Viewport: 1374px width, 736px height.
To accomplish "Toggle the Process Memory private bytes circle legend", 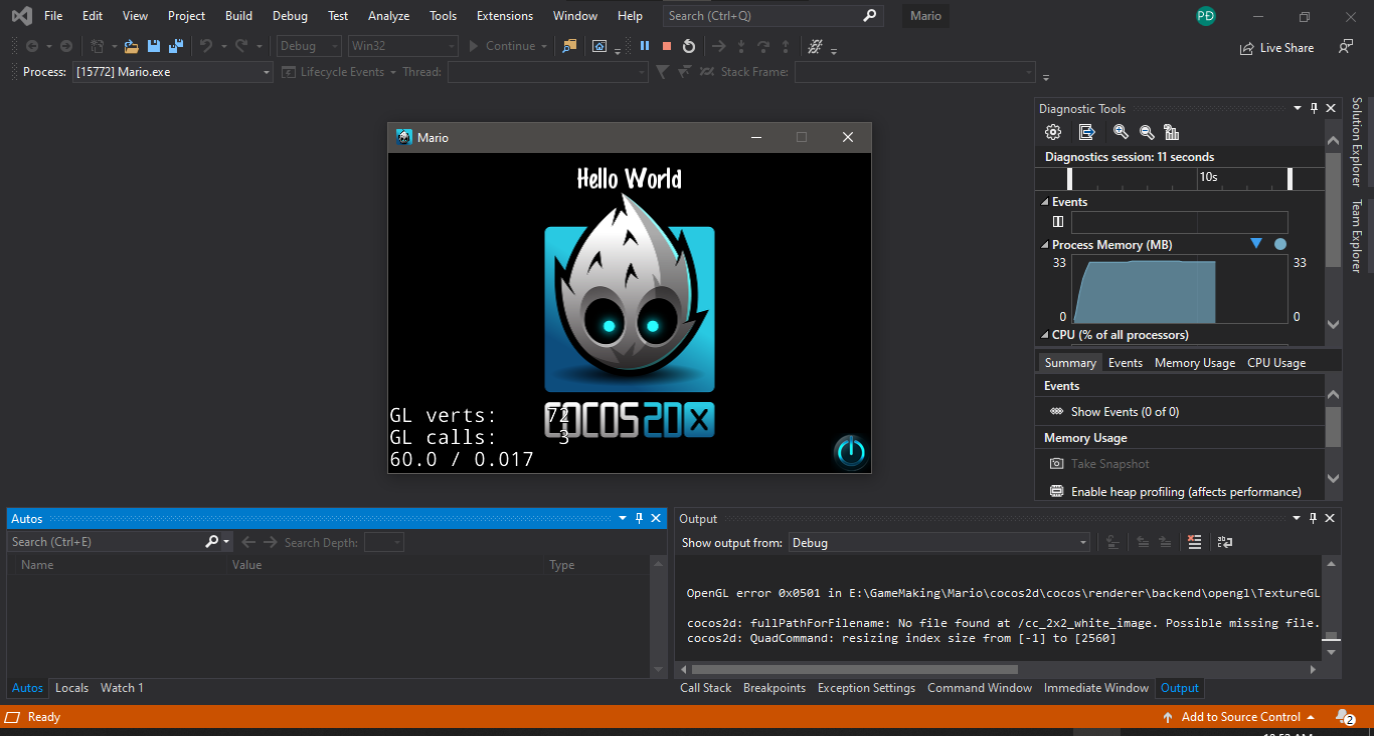I will click(1280, 244).
